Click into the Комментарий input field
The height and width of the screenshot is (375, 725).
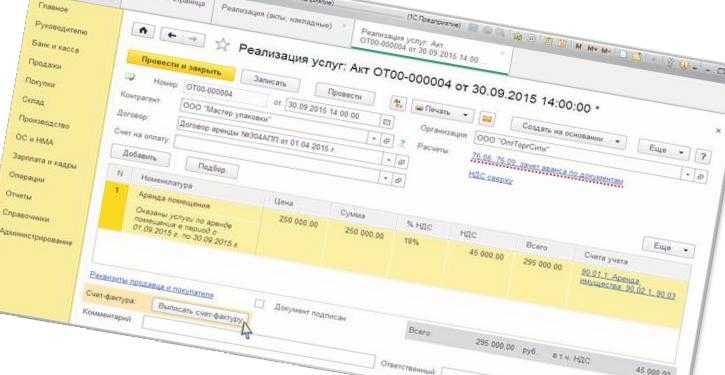click(258, 343)
